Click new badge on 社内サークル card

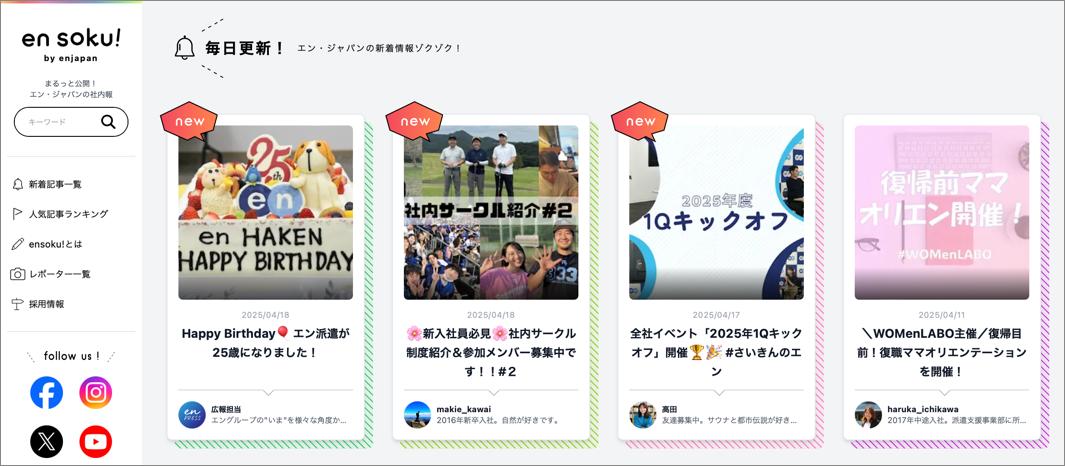click(414, 121)
